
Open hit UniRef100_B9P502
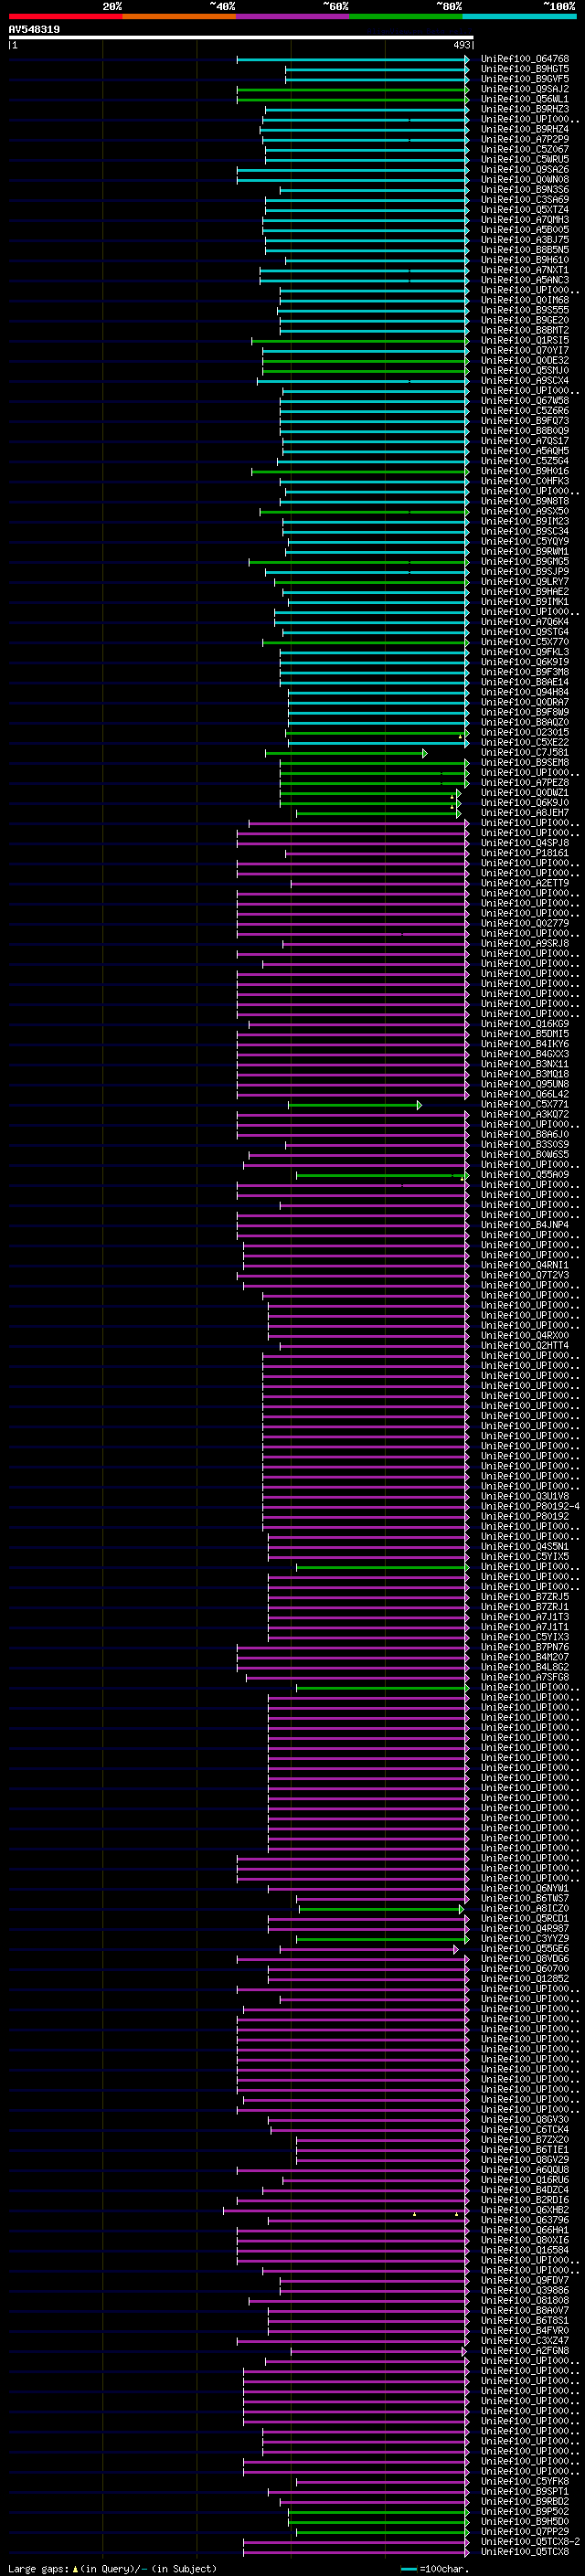click(x=525, y=2512)
